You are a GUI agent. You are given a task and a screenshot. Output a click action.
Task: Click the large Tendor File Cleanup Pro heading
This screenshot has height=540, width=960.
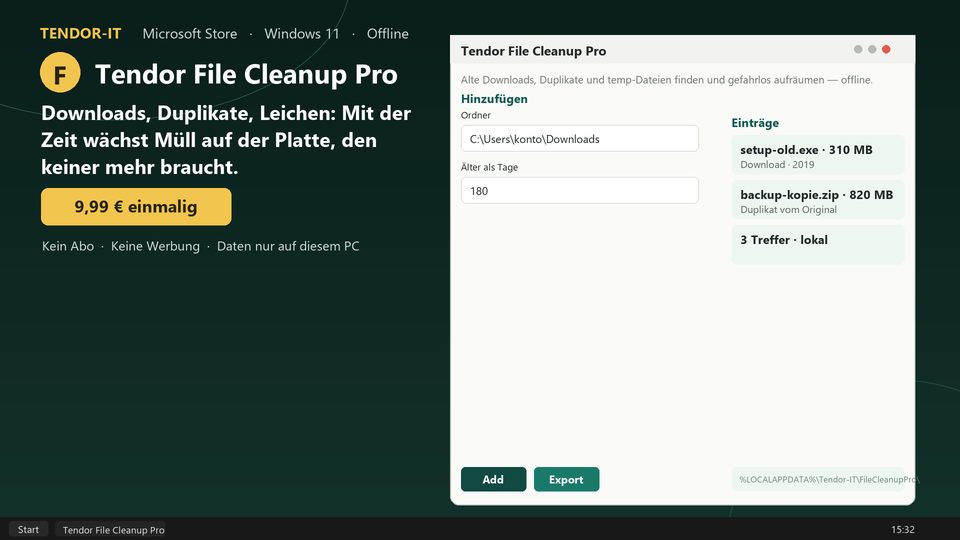pos(246,75)
